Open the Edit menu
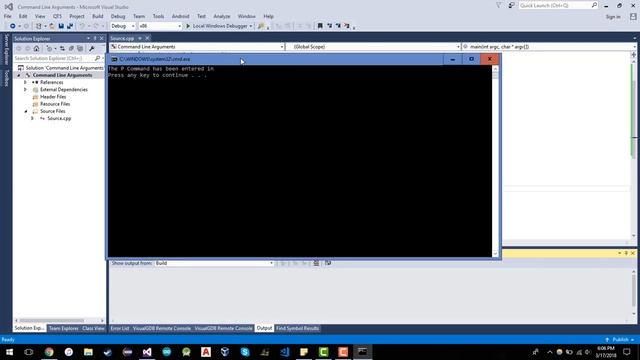 [23, 16]
